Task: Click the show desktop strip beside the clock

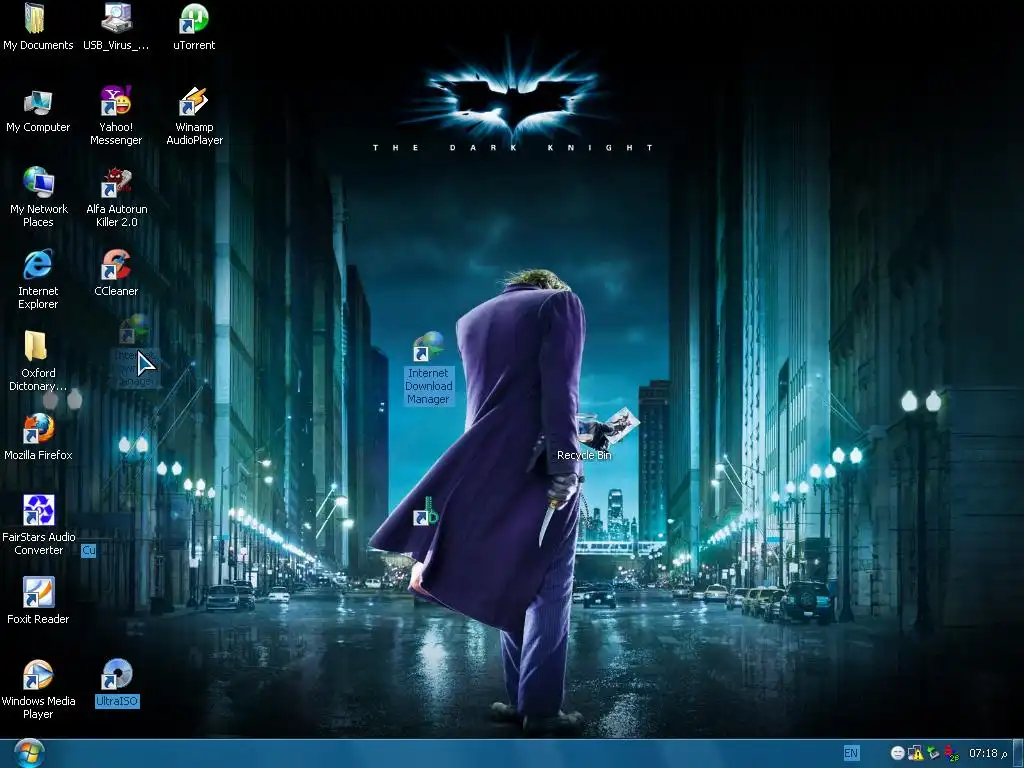Action: (x=1017, y=753)
